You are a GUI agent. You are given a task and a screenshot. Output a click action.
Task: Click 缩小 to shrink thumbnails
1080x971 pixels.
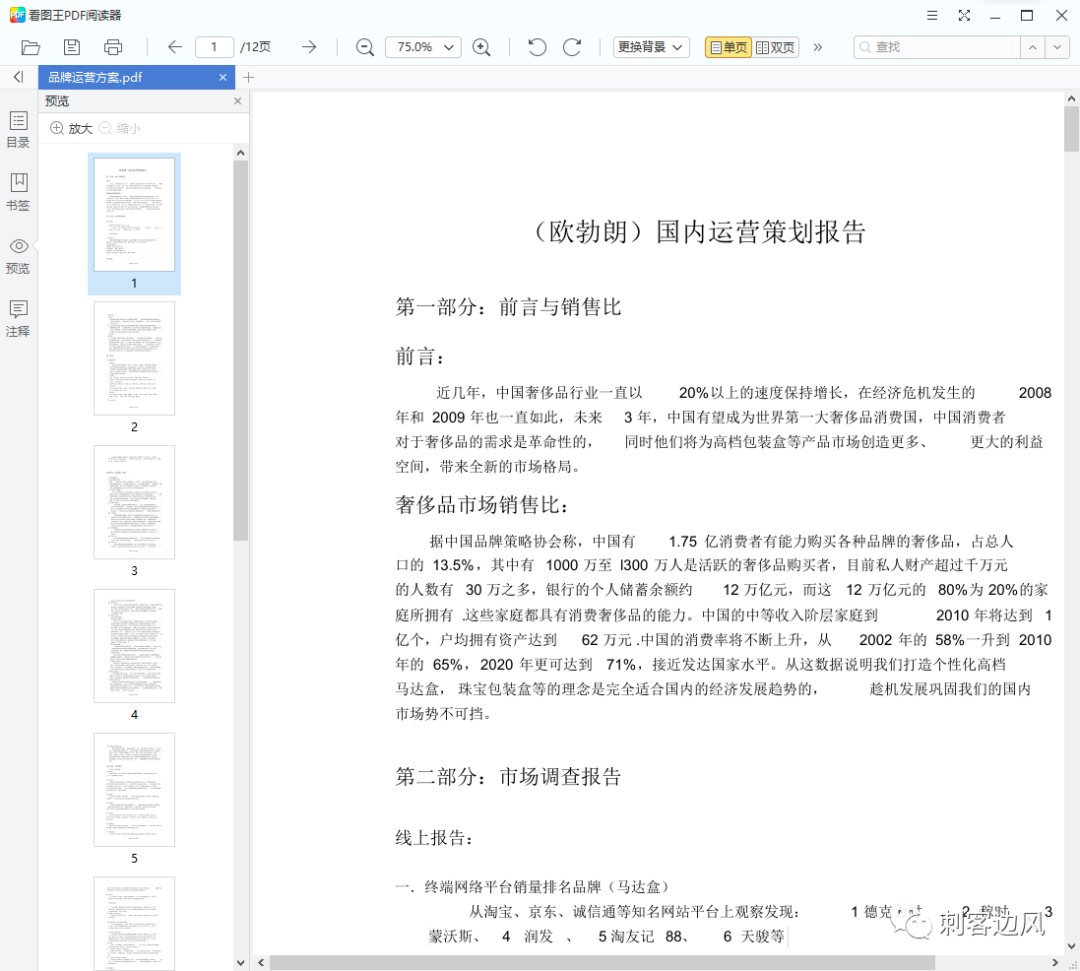point(120,128)
